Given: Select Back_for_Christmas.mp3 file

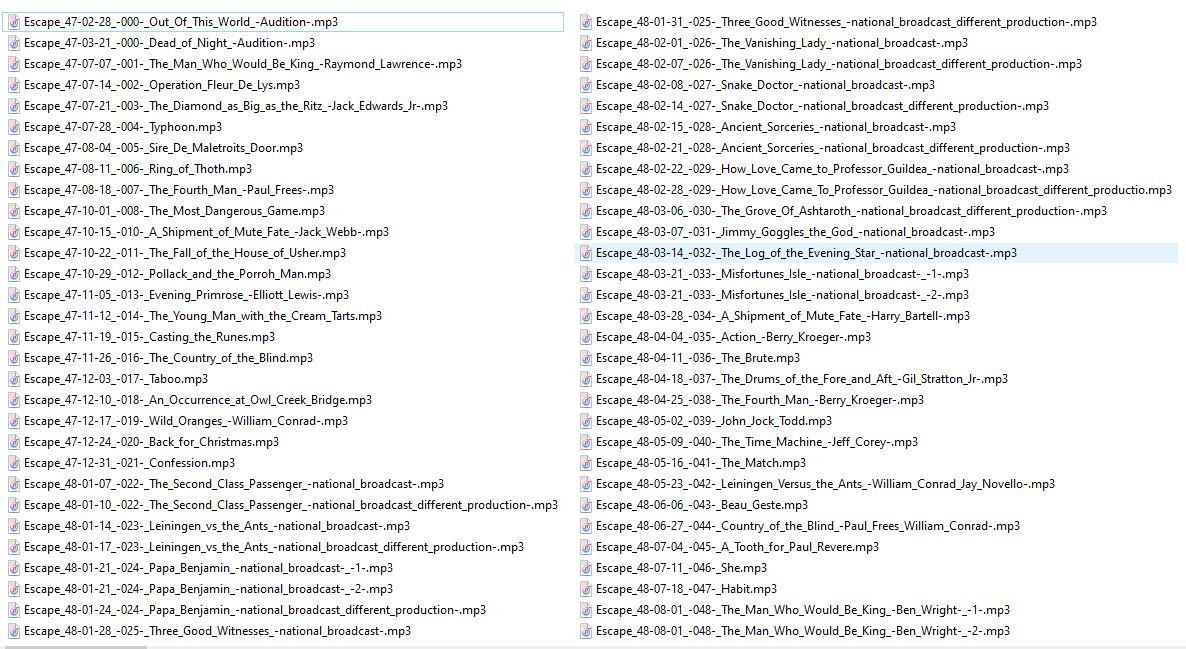Looking at the screenshot, I should tap(151, 442).
